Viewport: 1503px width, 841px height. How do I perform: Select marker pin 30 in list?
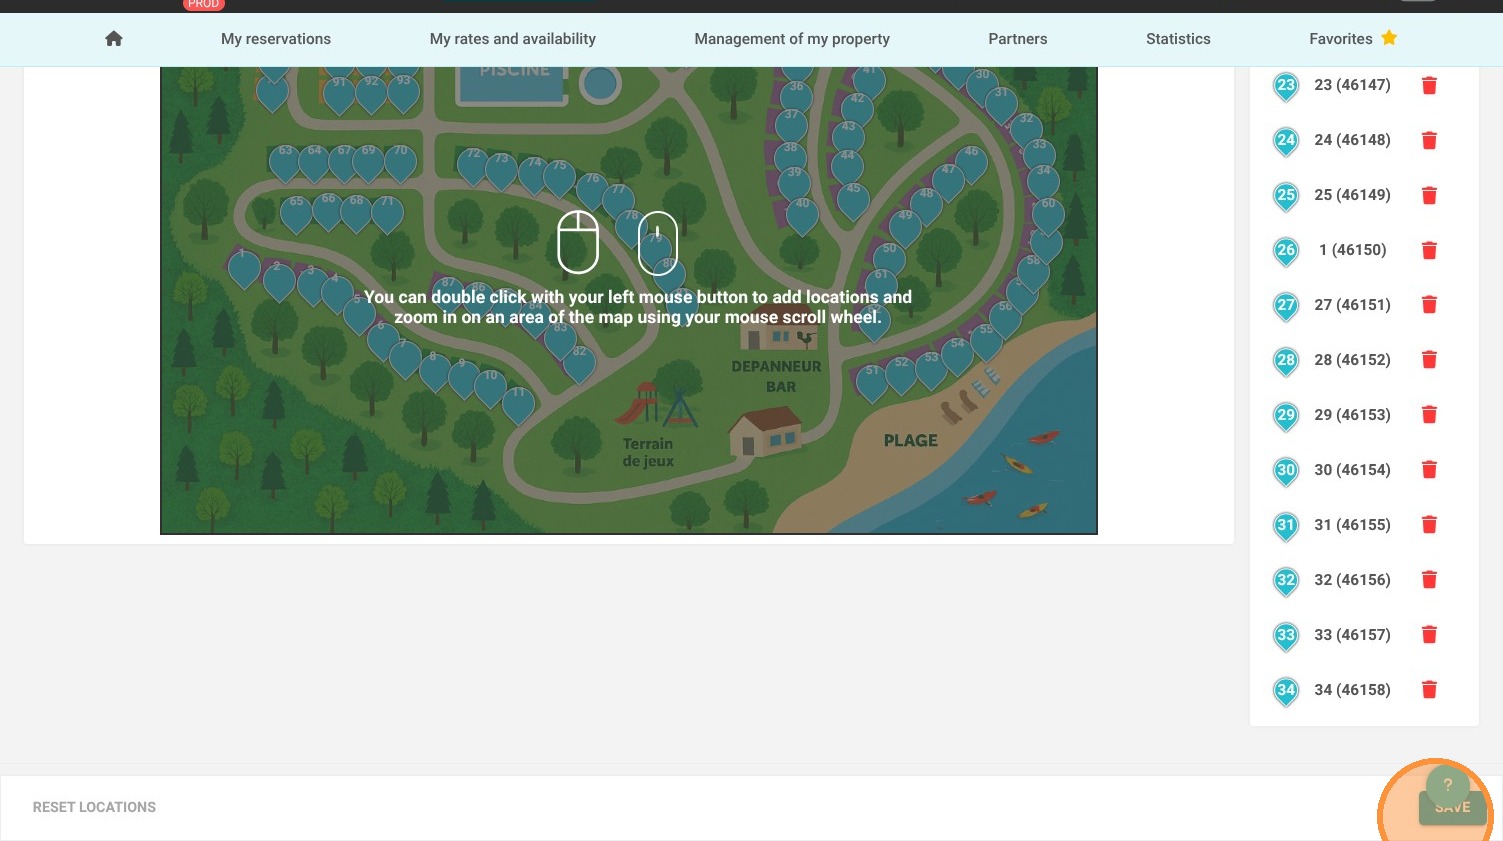(x=1286, y=471)
